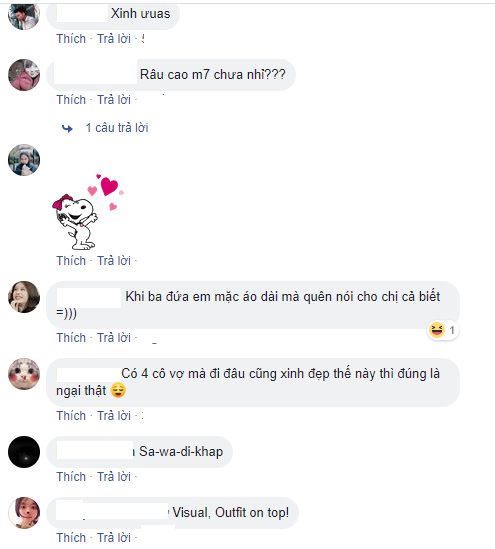This screenshot has width=495, height=549.
Task: Like the 'Xinh ưuas' comment via Thích
Action: click(71, 39)
